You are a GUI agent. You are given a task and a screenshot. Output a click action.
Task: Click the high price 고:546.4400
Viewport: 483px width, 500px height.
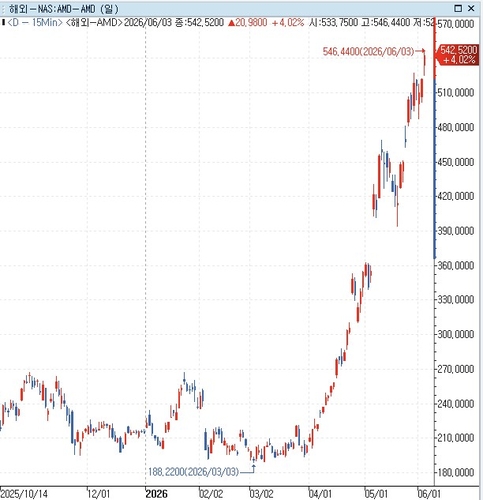(x=386, y=23)
